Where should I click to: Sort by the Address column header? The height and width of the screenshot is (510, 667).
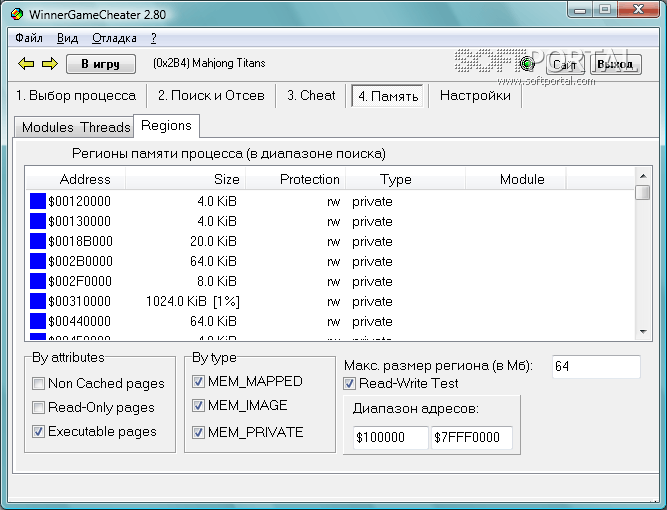[75, 179]
